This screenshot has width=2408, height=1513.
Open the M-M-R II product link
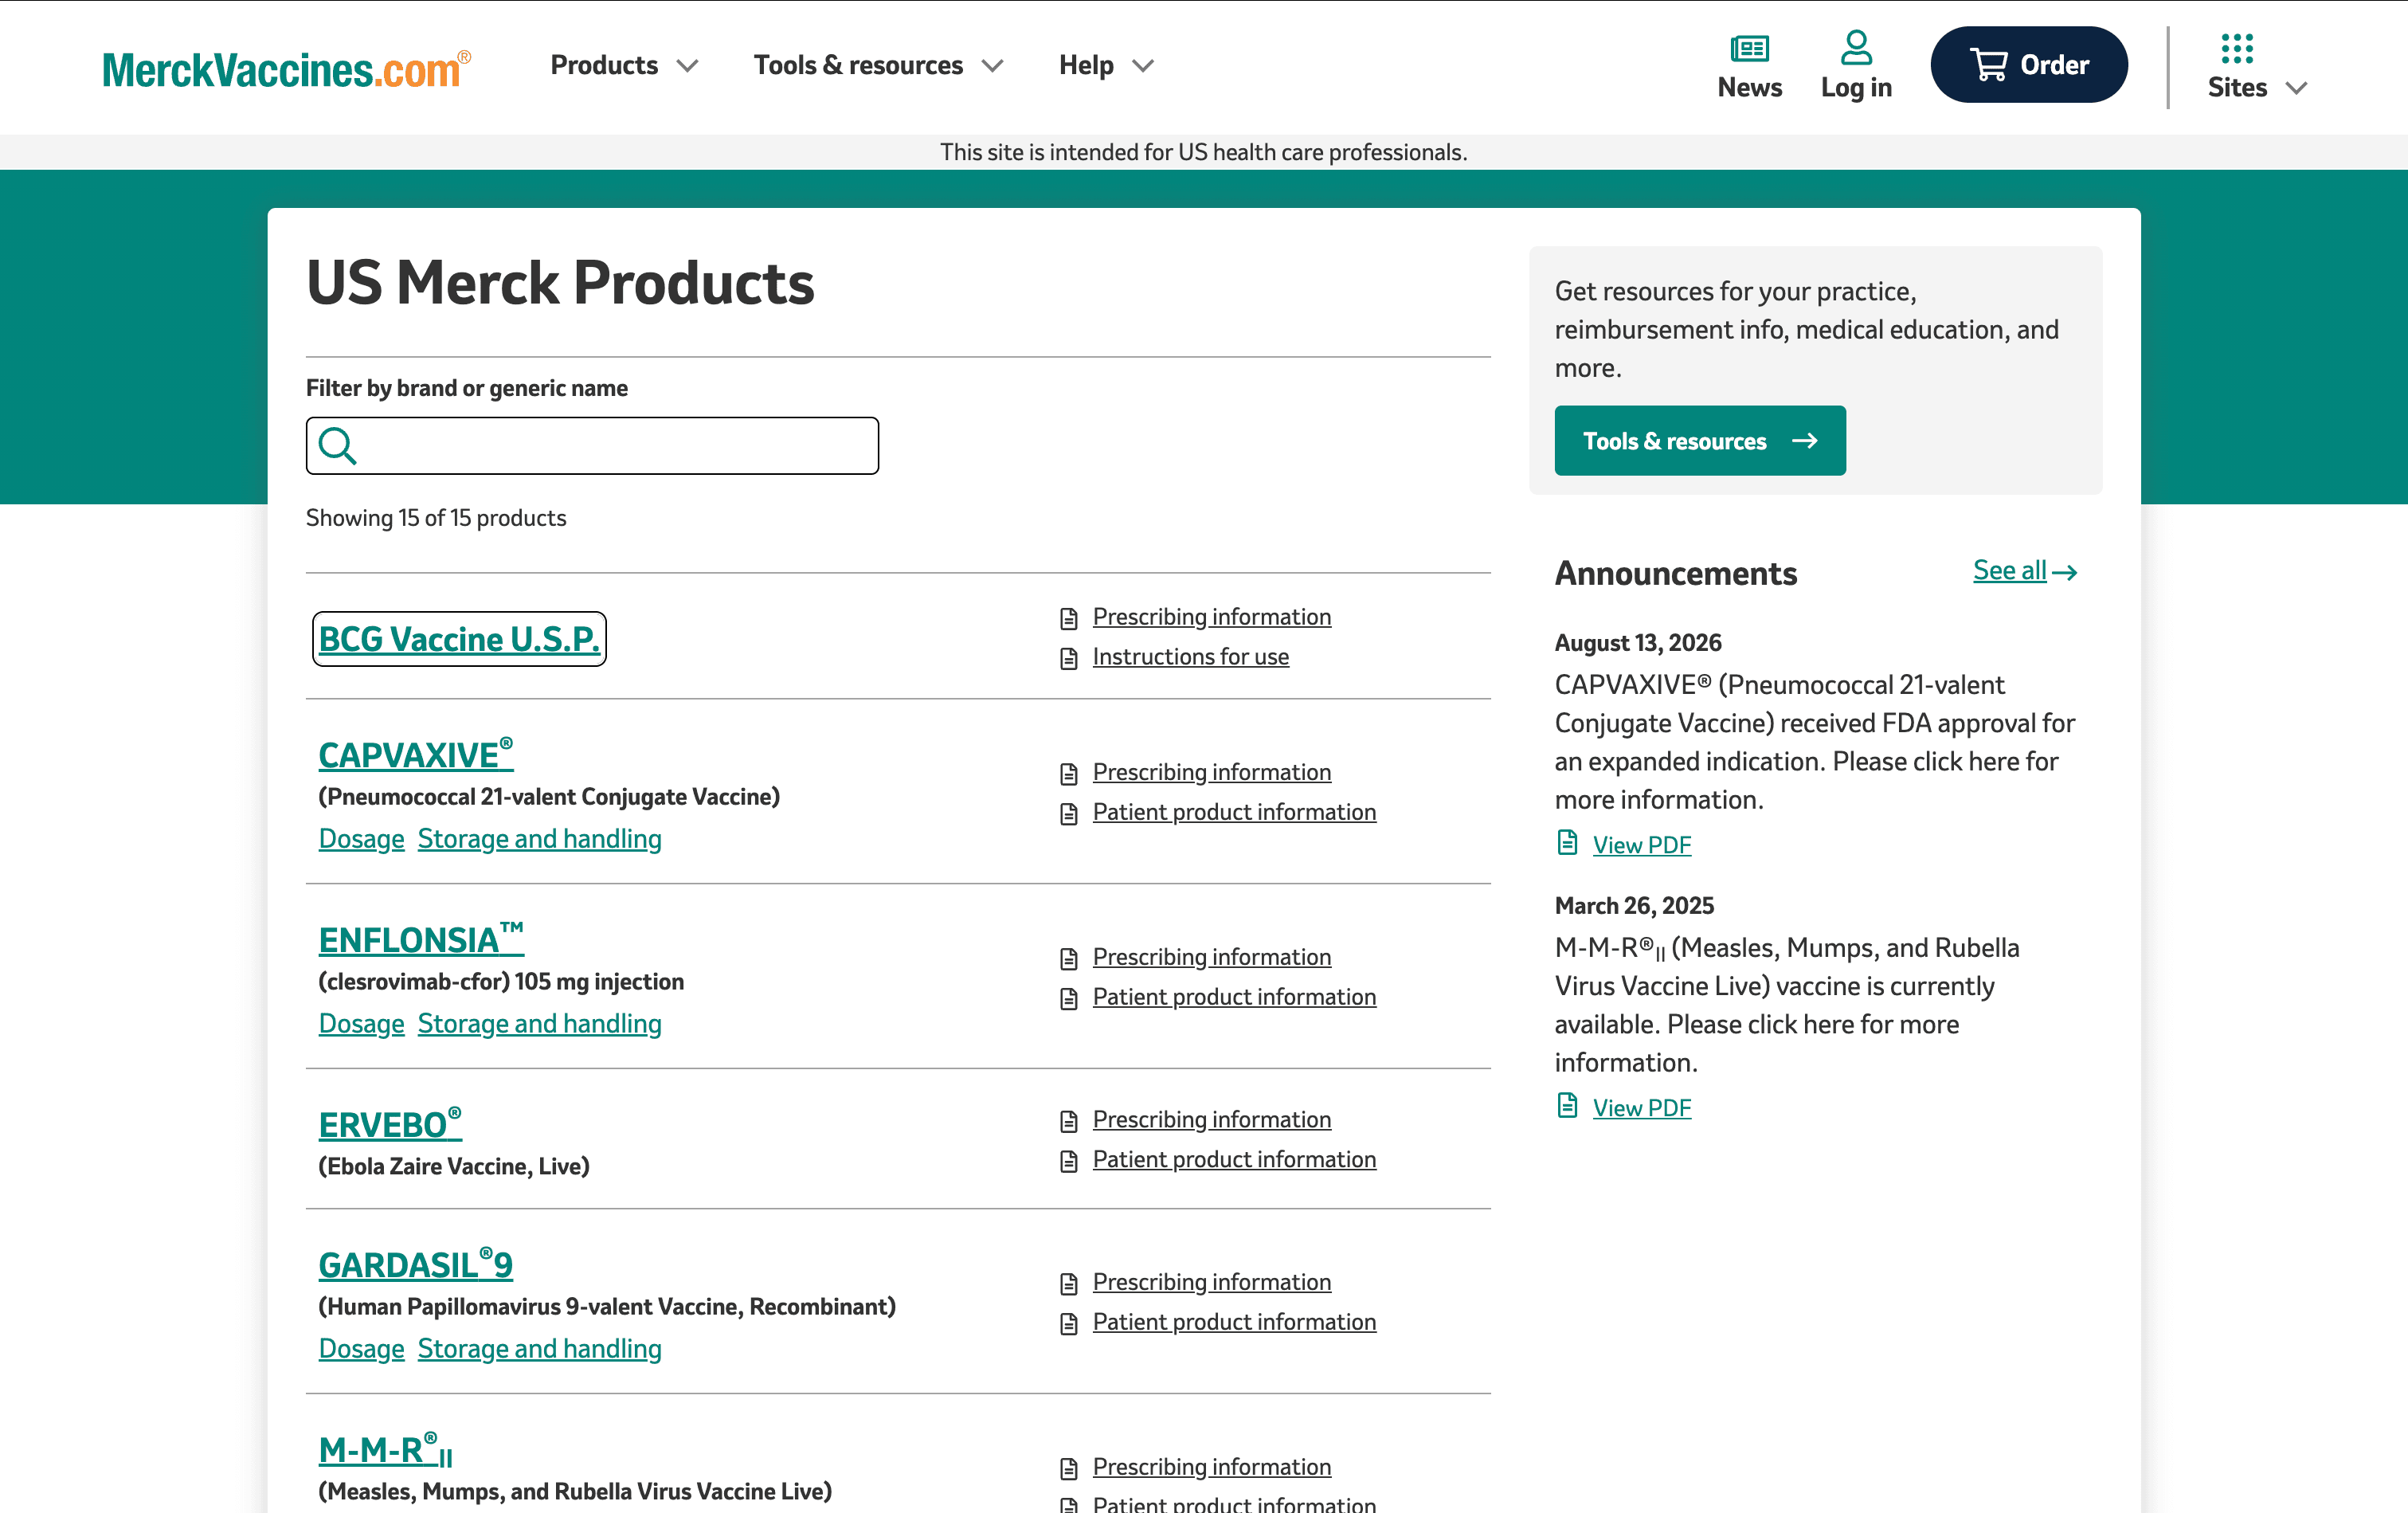point(386,1449)
